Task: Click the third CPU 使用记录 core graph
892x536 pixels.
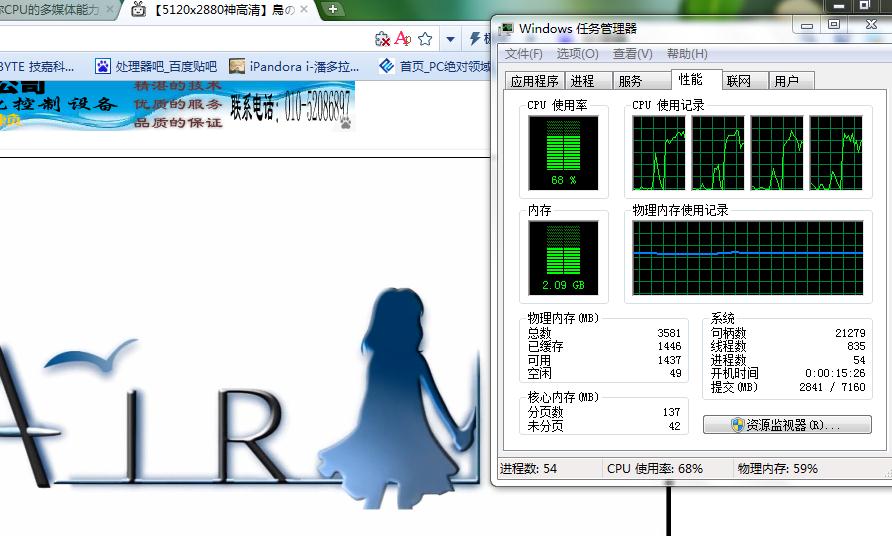Action: (x=777, y=153)
